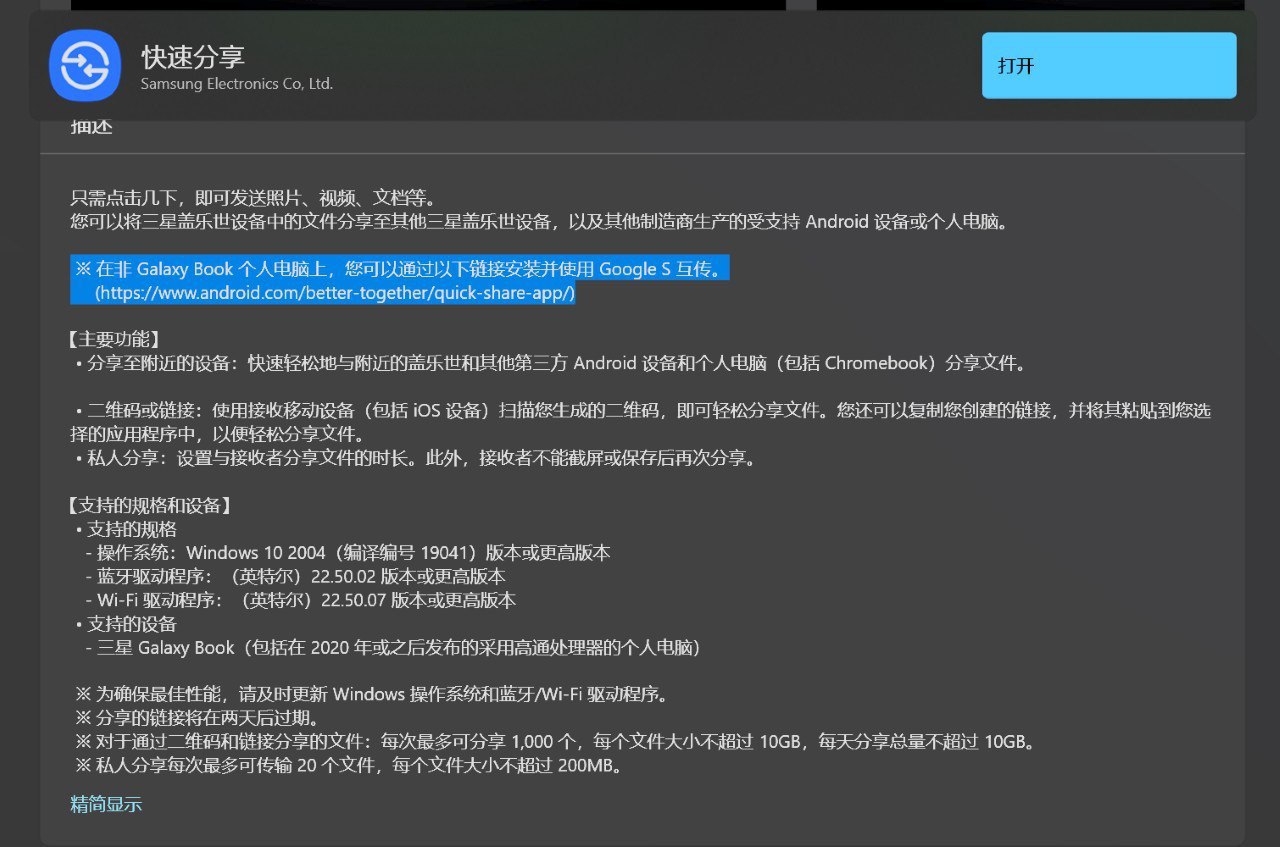Click the note about 200MB private sharing
This screenshot has height=847, width=1280.
click(349, 766)
